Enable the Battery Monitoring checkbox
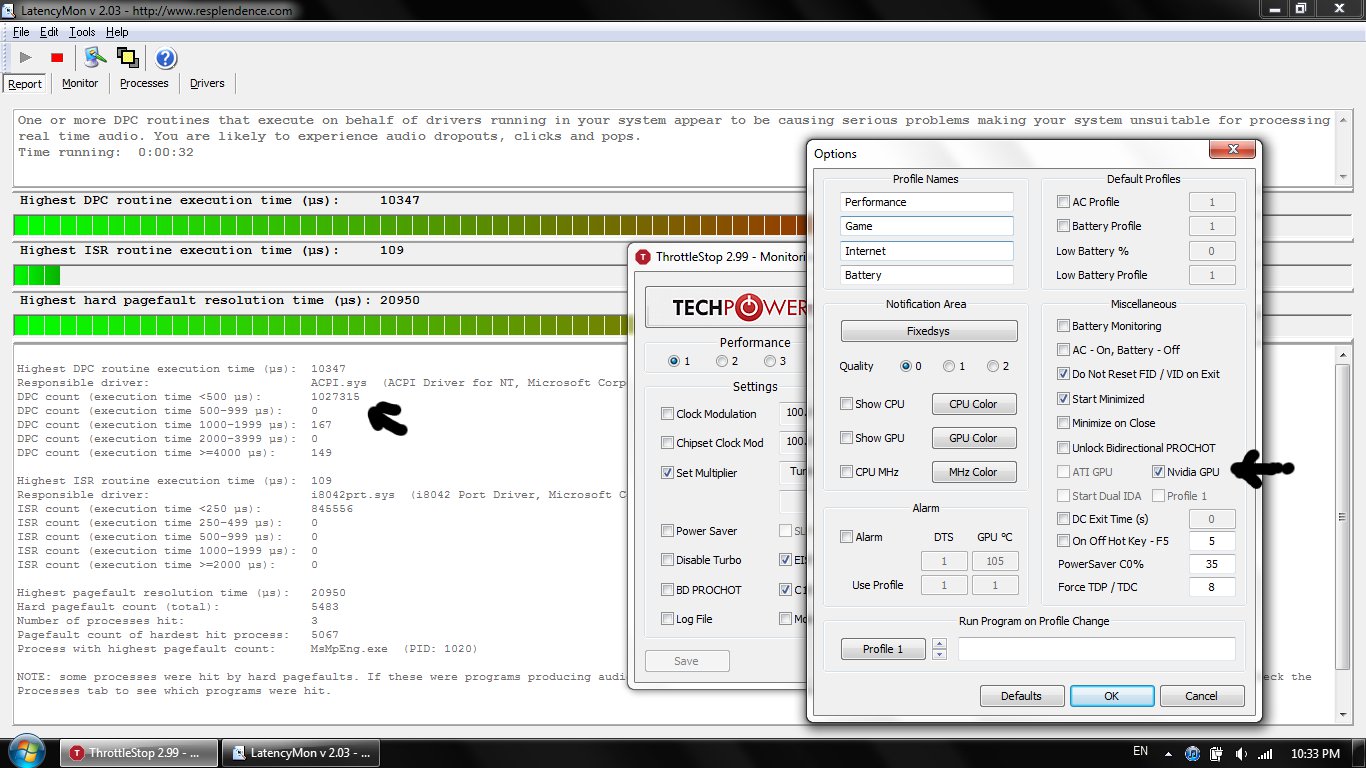This screenshot has width=1366, height=768. pos(1064,326)
